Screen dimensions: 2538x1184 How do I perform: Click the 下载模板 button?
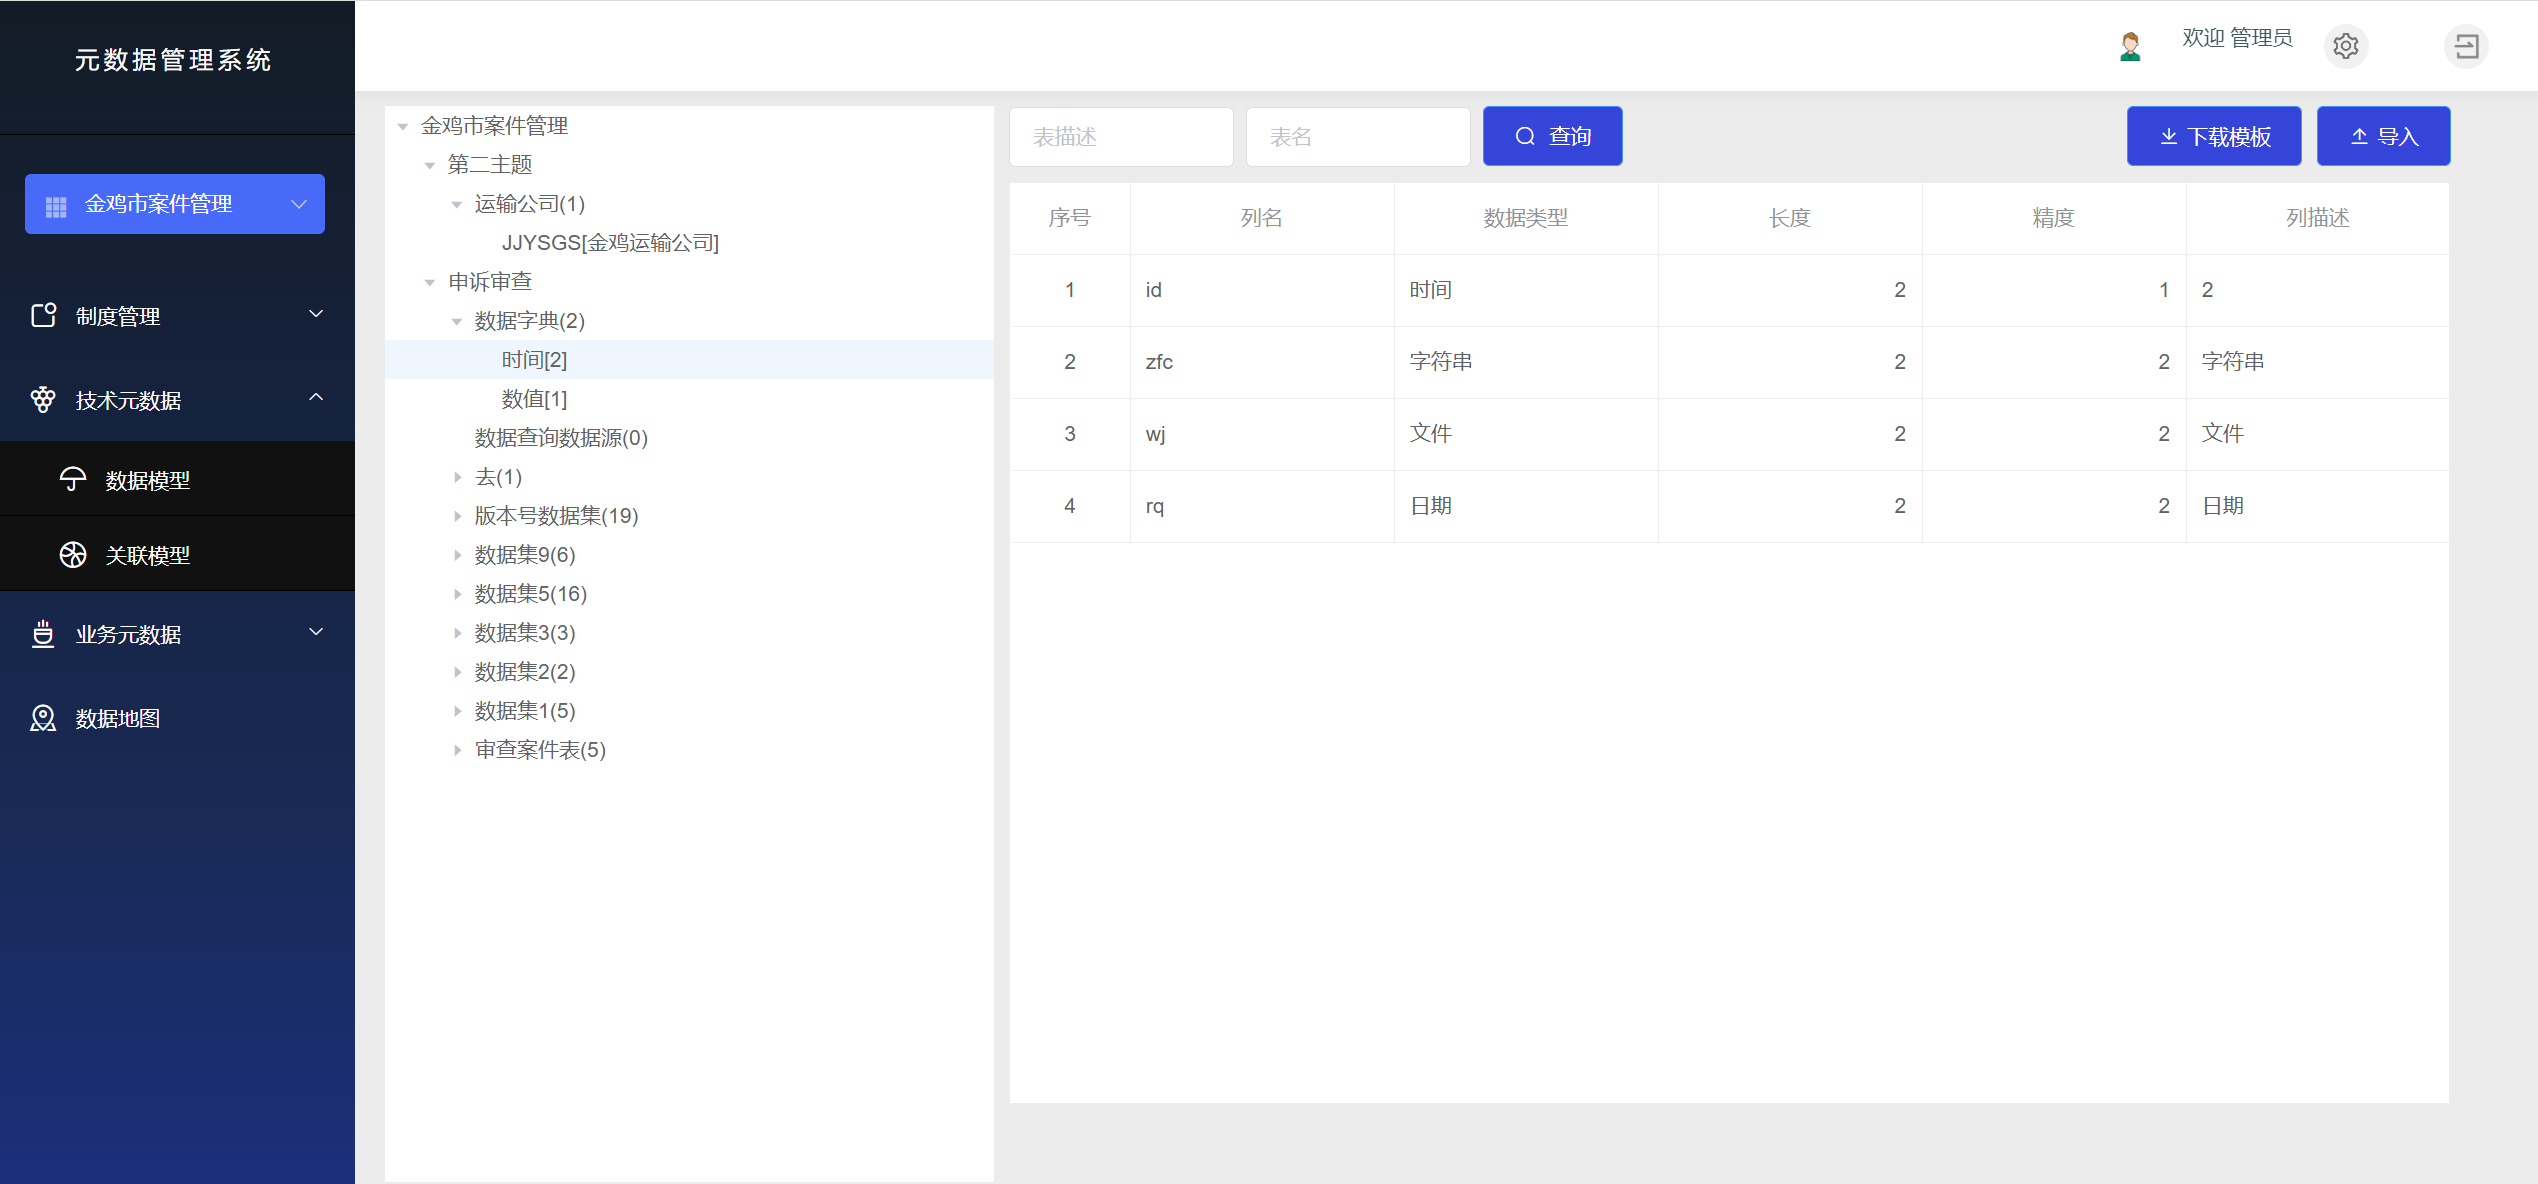[x=2213, y=136]
